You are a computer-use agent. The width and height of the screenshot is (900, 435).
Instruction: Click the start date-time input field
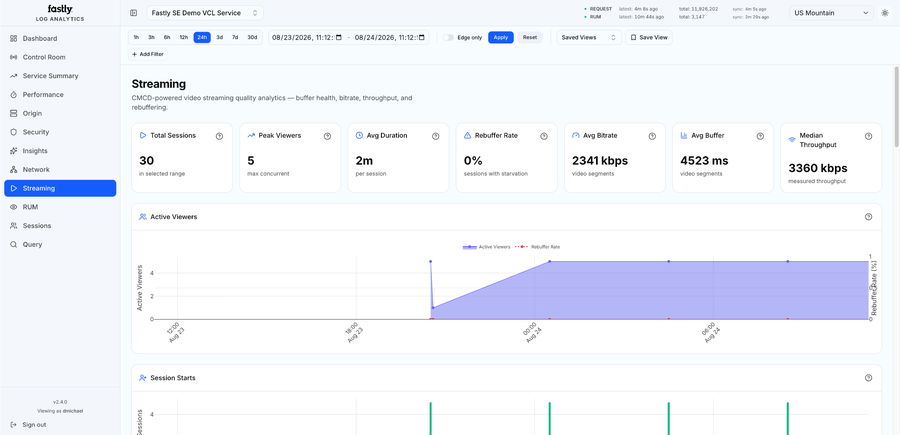click(x=307, y=37)
